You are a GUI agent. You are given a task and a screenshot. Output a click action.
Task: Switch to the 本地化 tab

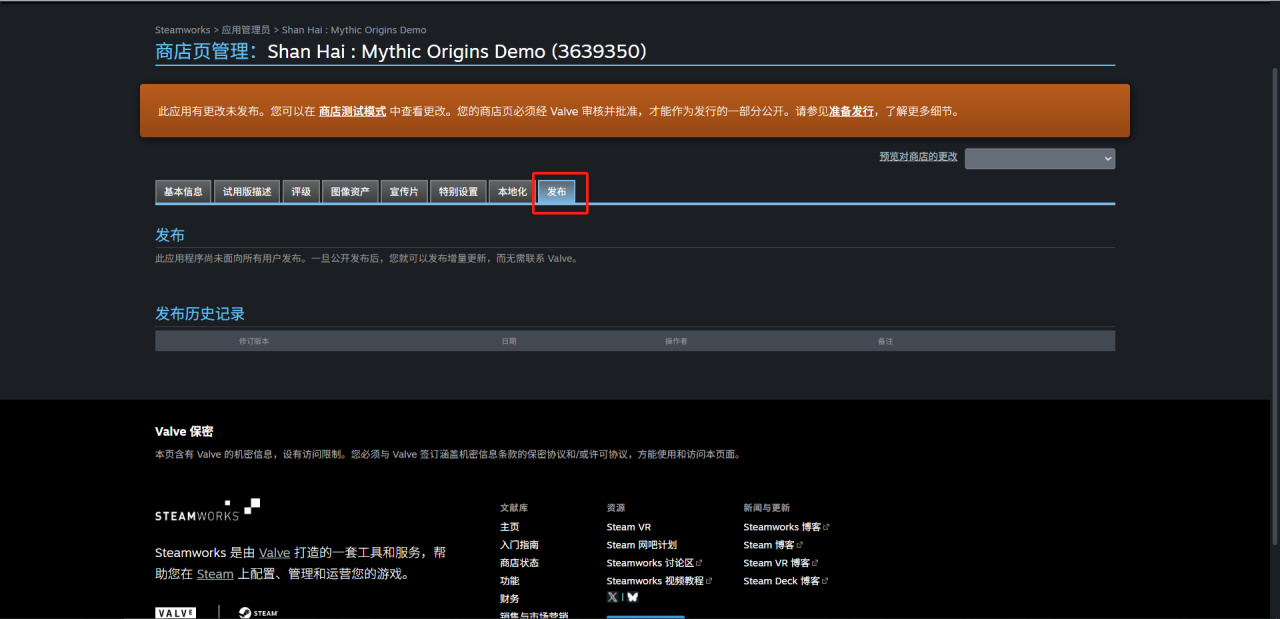(512, 192)
